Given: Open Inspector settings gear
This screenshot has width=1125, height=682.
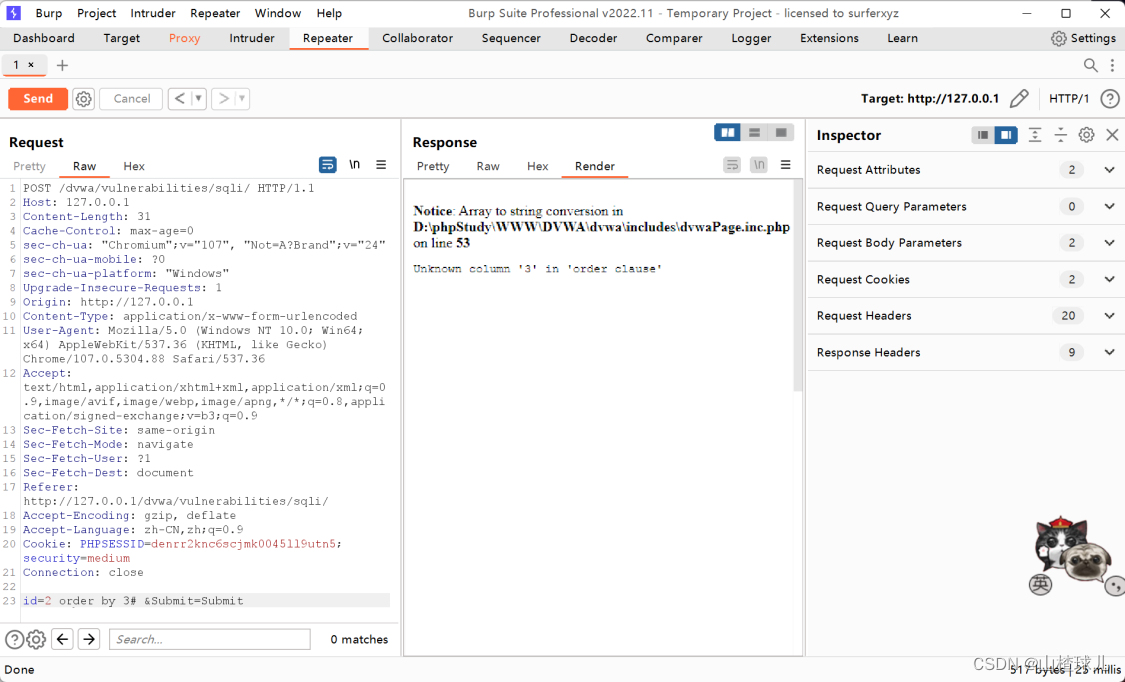Looking at the screenshot, I should [x=1086, y=135].
